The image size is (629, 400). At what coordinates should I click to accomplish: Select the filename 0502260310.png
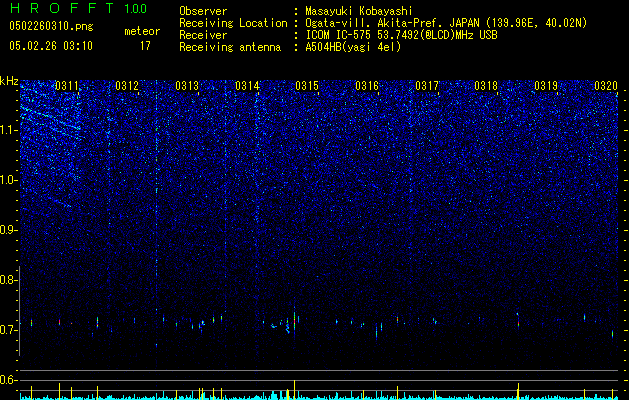[x=51, y=26]
